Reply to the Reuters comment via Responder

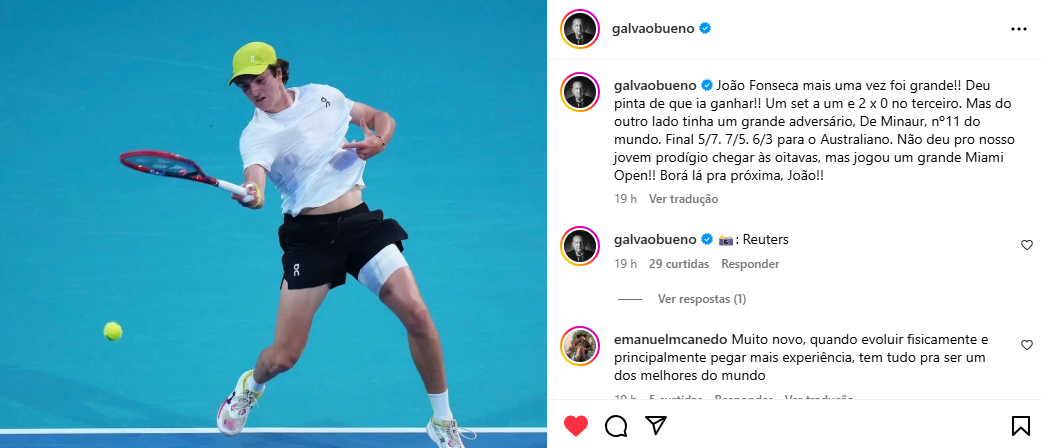tap(750, 264)
